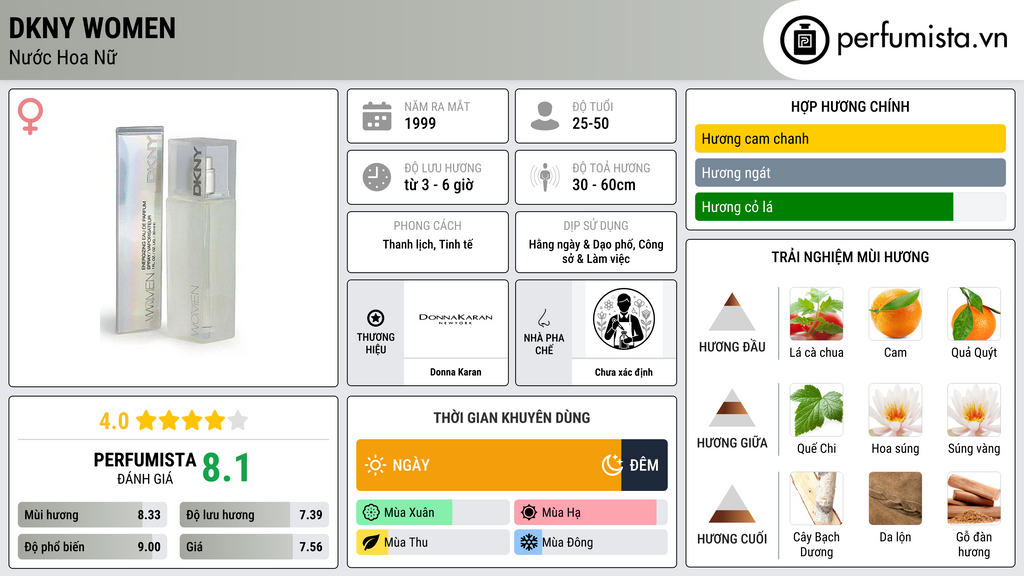Click the moon icon next to Đêm
Image resolution: width=1024 pixels, height=576 pixels.
612,465
